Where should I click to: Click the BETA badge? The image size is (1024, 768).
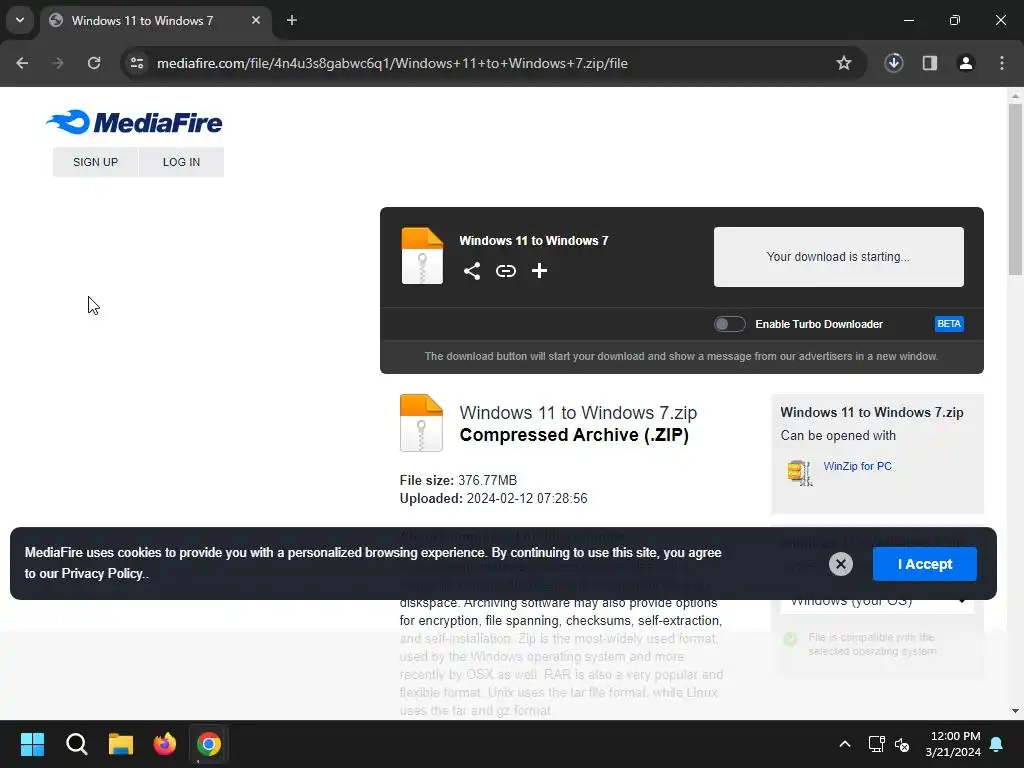[x=949, y=324]
